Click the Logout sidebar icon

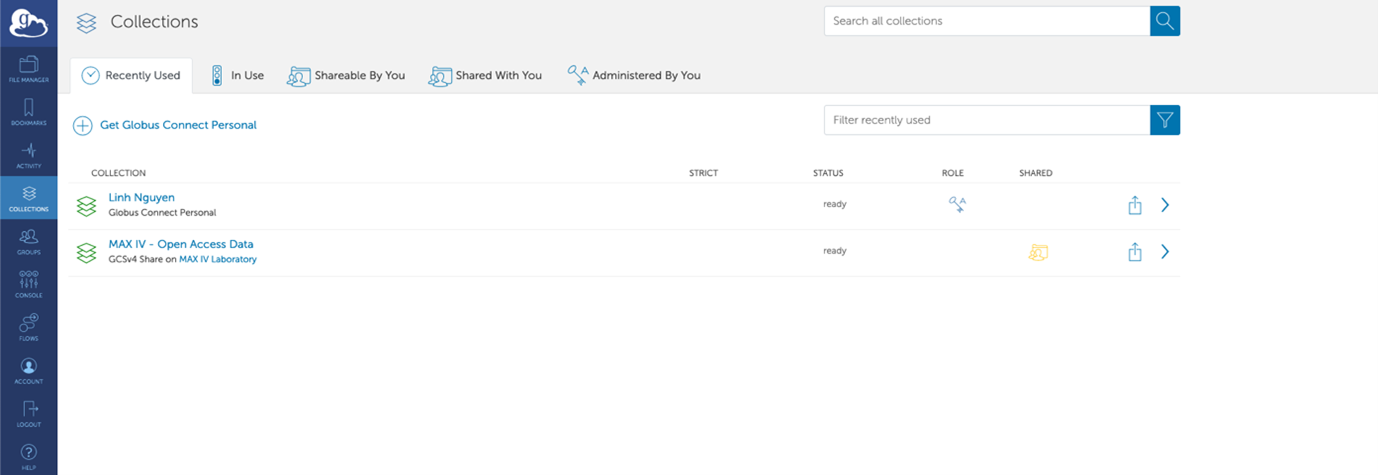point(28,413)
